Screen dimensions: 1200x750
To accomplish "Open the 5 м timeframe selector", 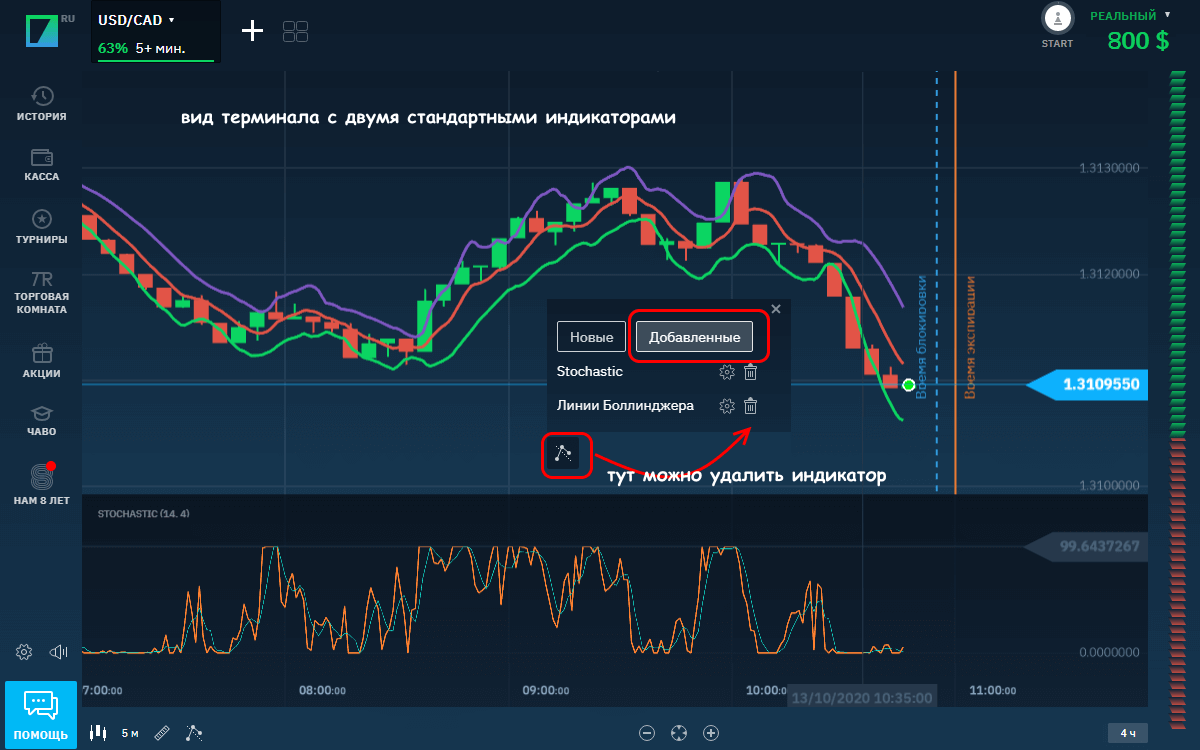I will (x=130, y=733).
